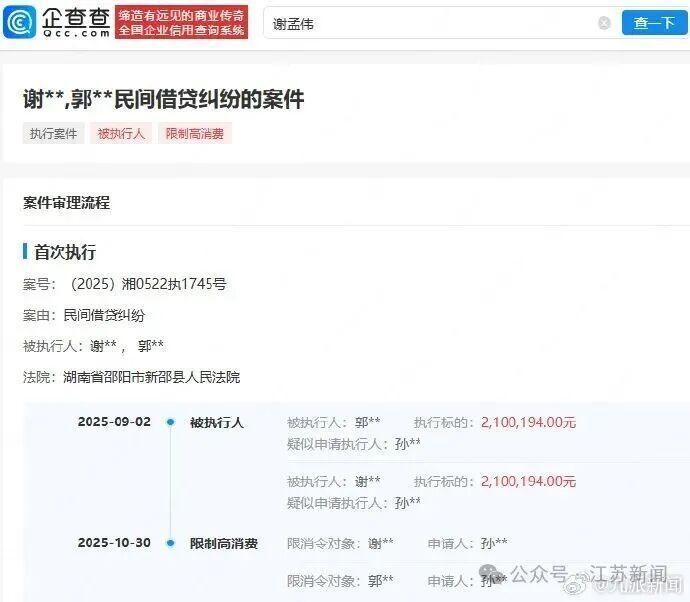Screen dimensions: 690x602
Task: Click 申请人 孙** in the 谢** restriction row
Action: coord(467,543)
